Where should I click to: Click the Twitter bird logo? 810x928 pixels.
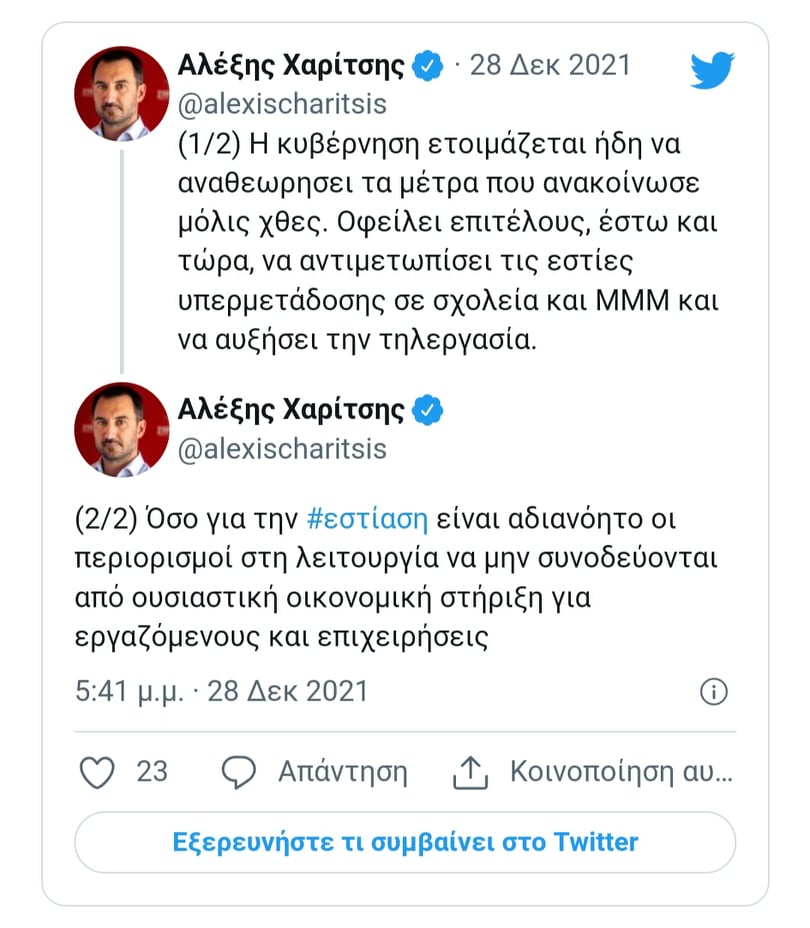point(712,70)
